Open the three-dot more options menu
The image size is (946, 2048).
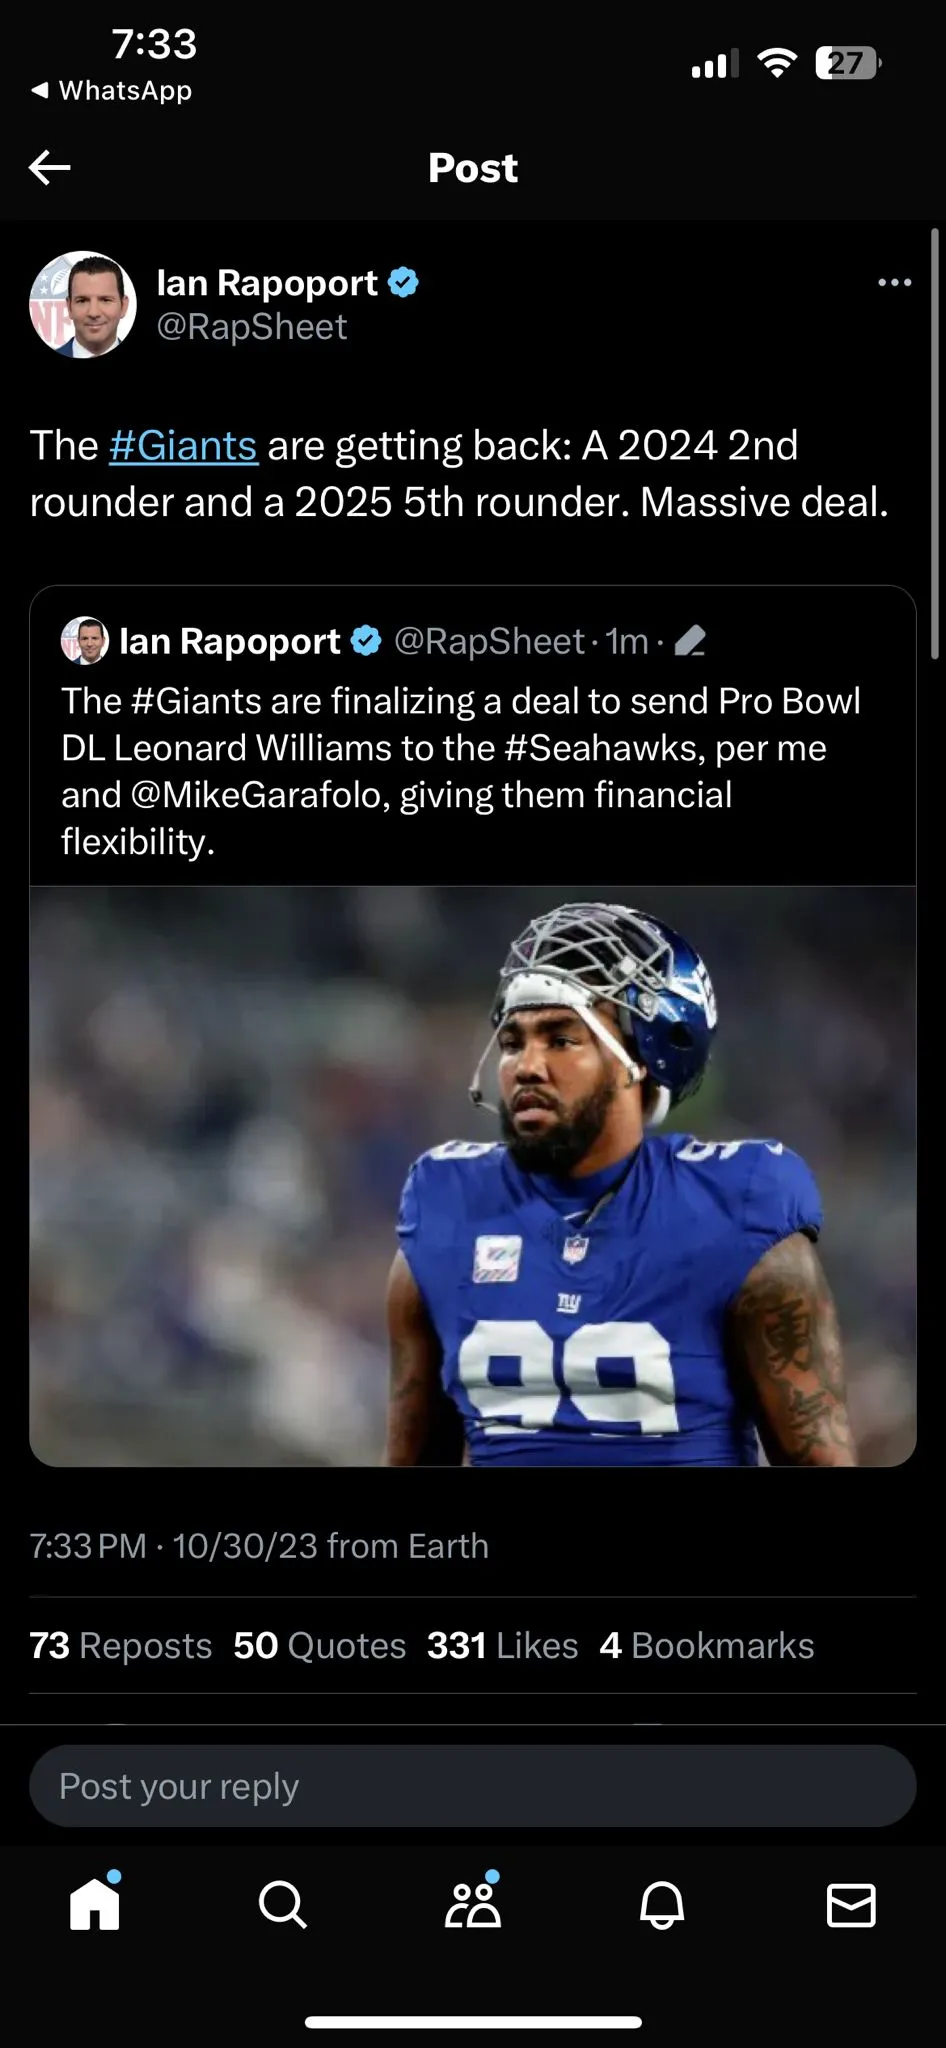pos(894,283)
